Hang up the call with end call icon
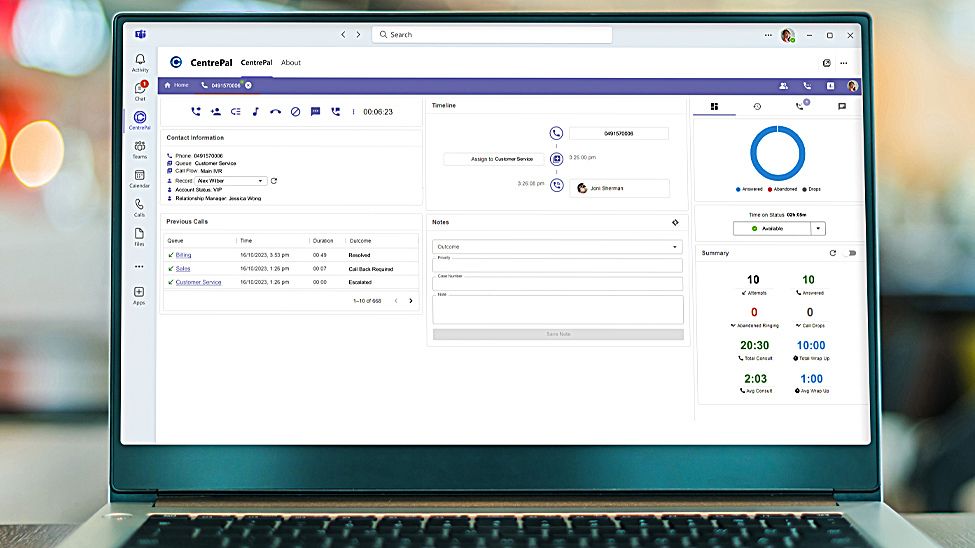Image resolution: width=975 pixels, height=548 pixels. click(275, 112)
